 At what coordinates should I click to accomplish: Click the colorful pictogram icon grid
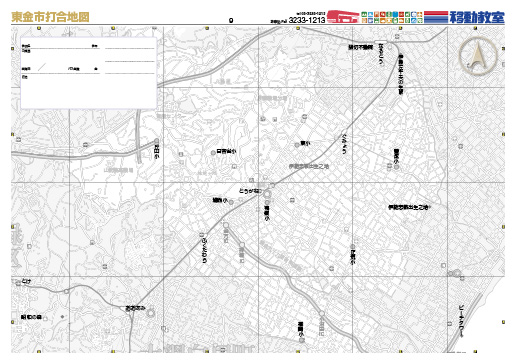(x=392, y=17)
